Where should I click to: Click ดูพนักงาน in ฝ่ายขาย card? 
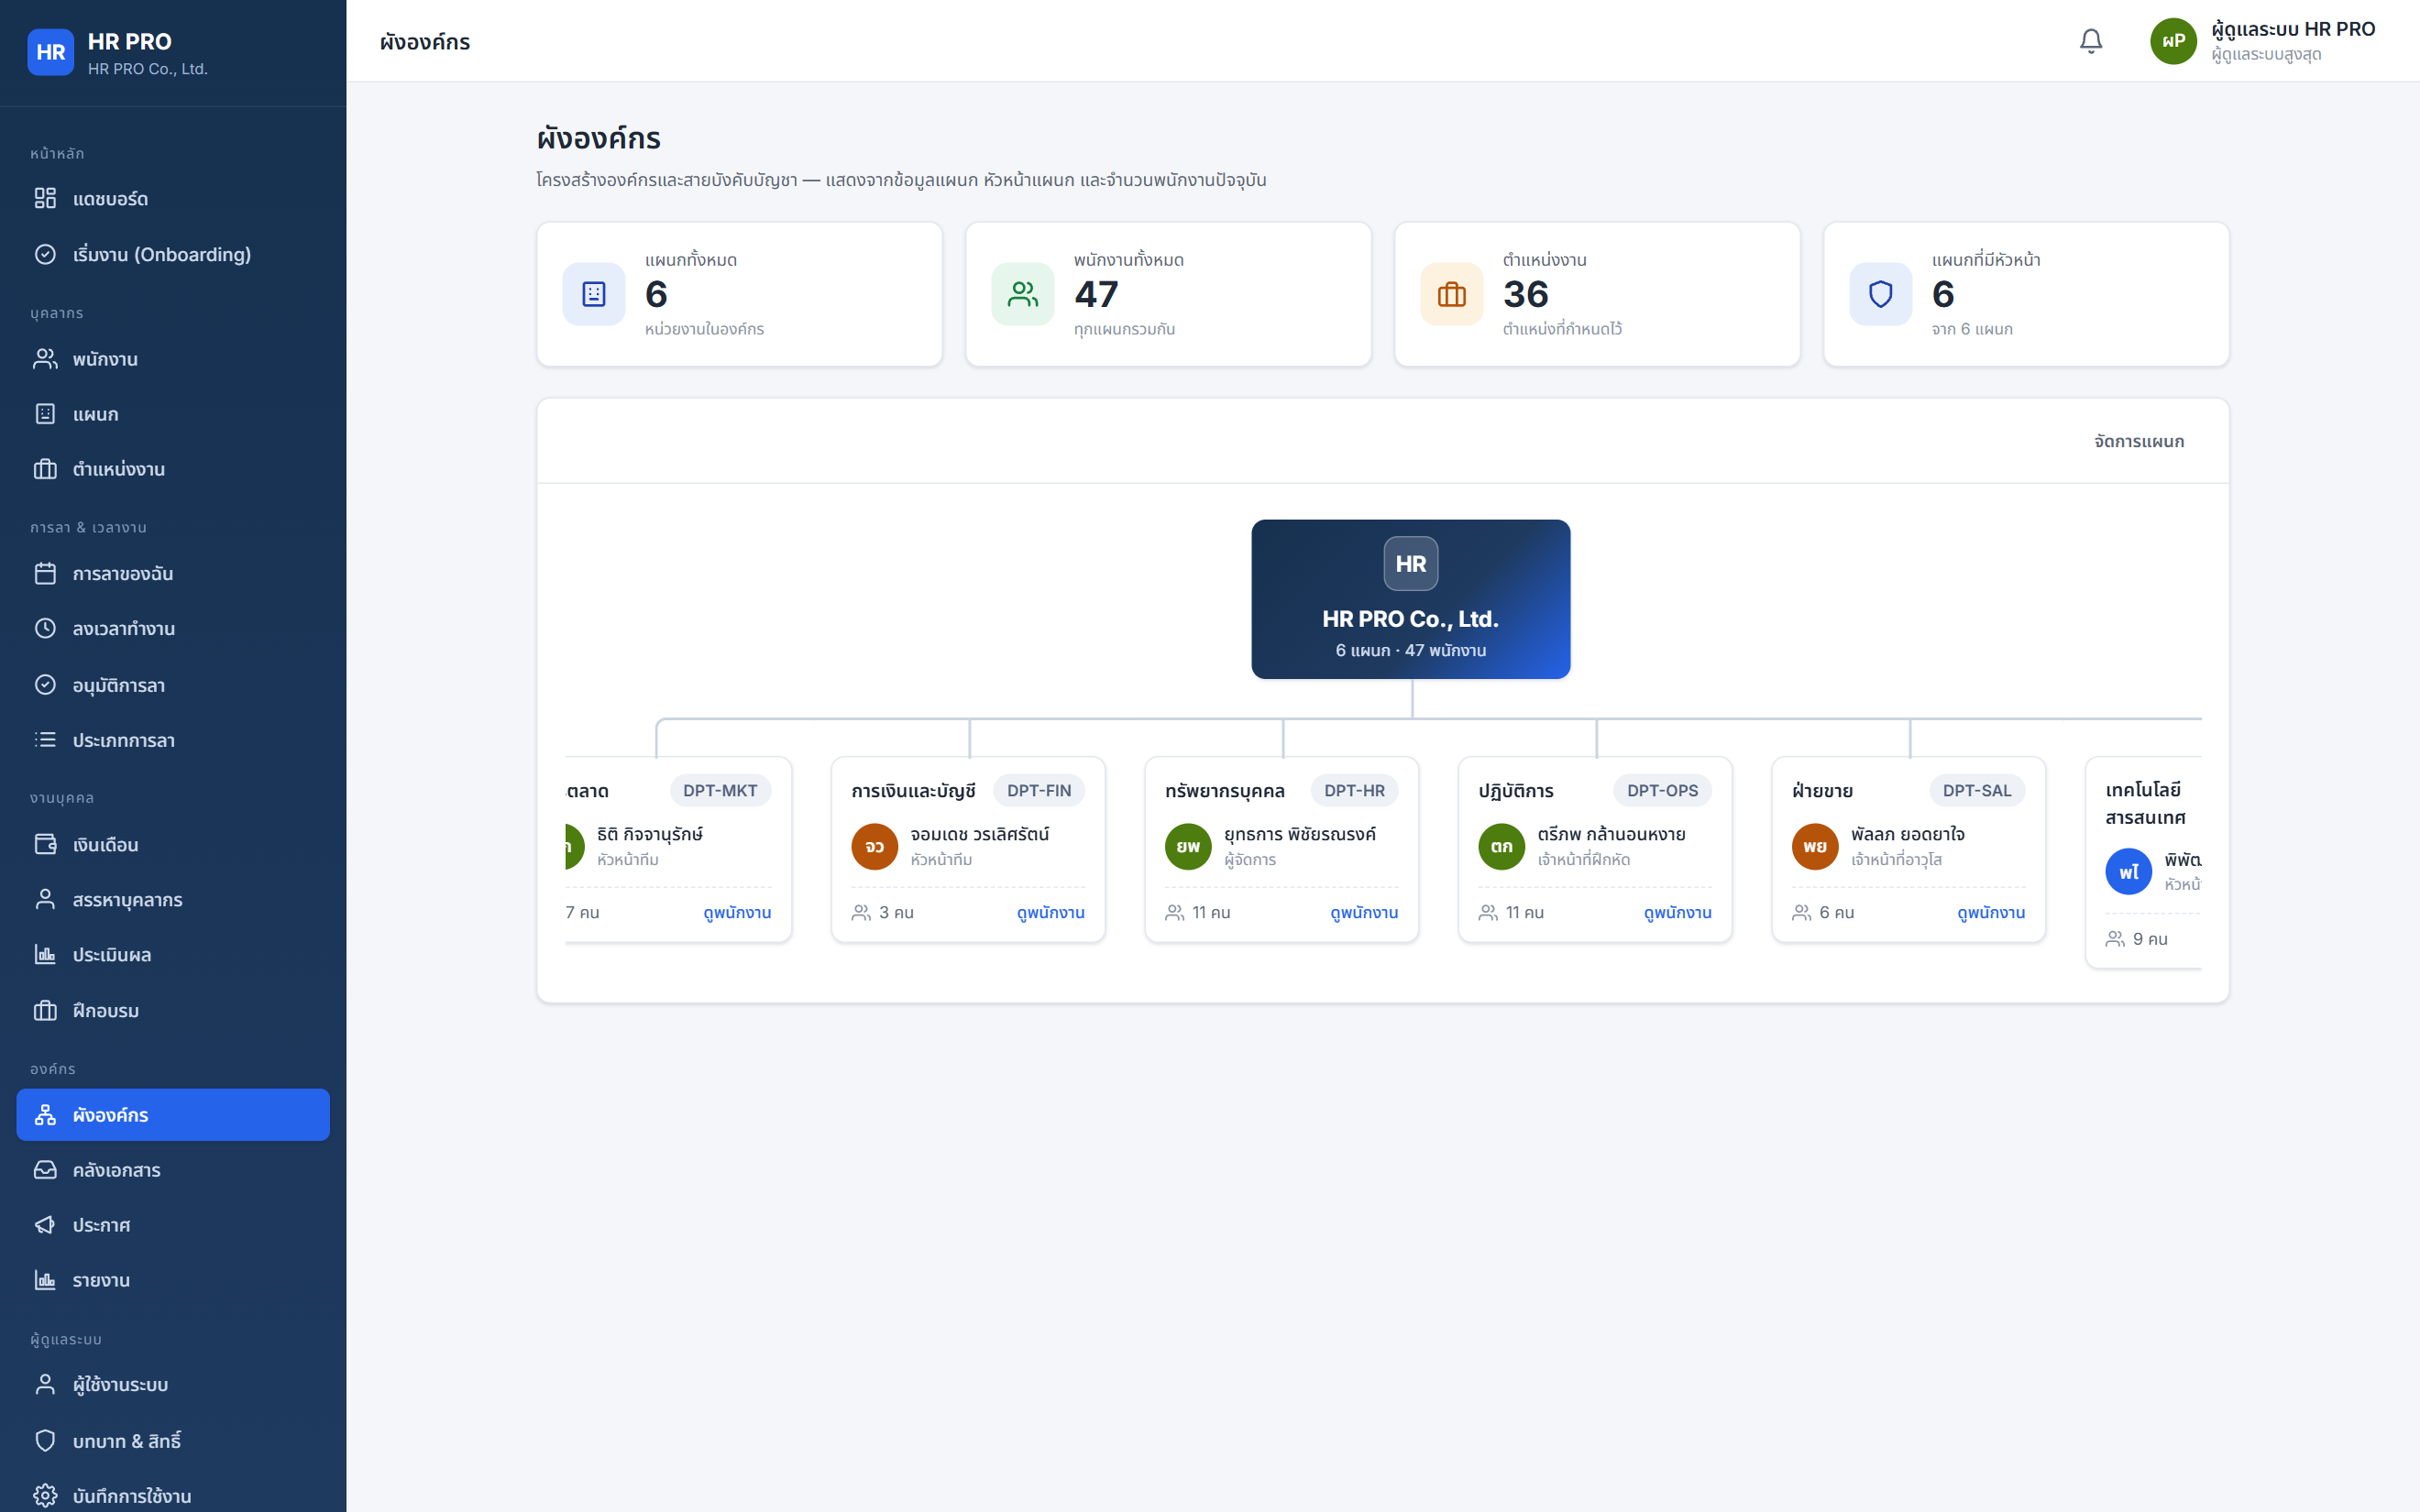(1991, 912)
